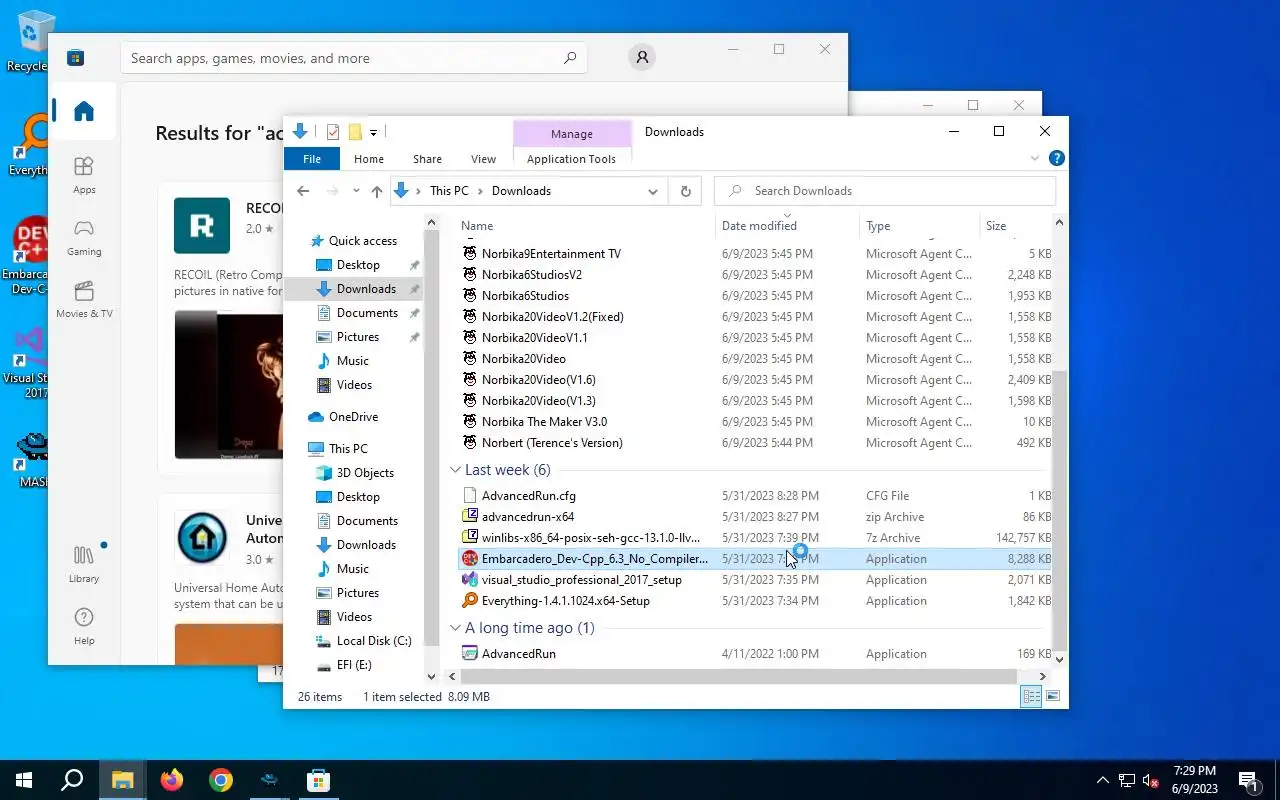This screenshot has height=800, width=1280.
Task: Go up one folder level in Explorer
Action: pos(377,191)
